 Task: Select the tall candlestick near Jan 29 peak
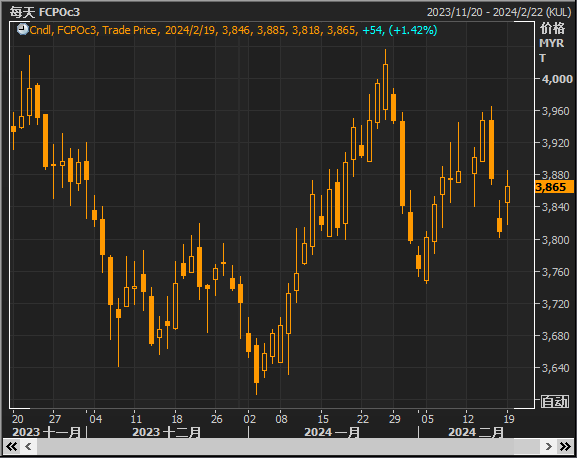(385, 87)
